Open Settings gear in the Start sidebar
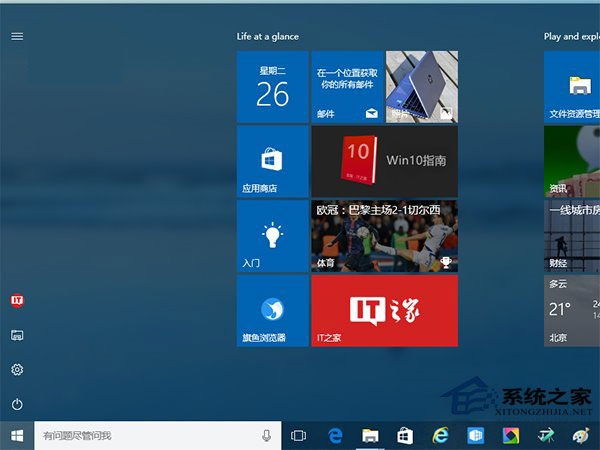The width and height of the screenshot is (600, 450). click(x=17, y=370)
